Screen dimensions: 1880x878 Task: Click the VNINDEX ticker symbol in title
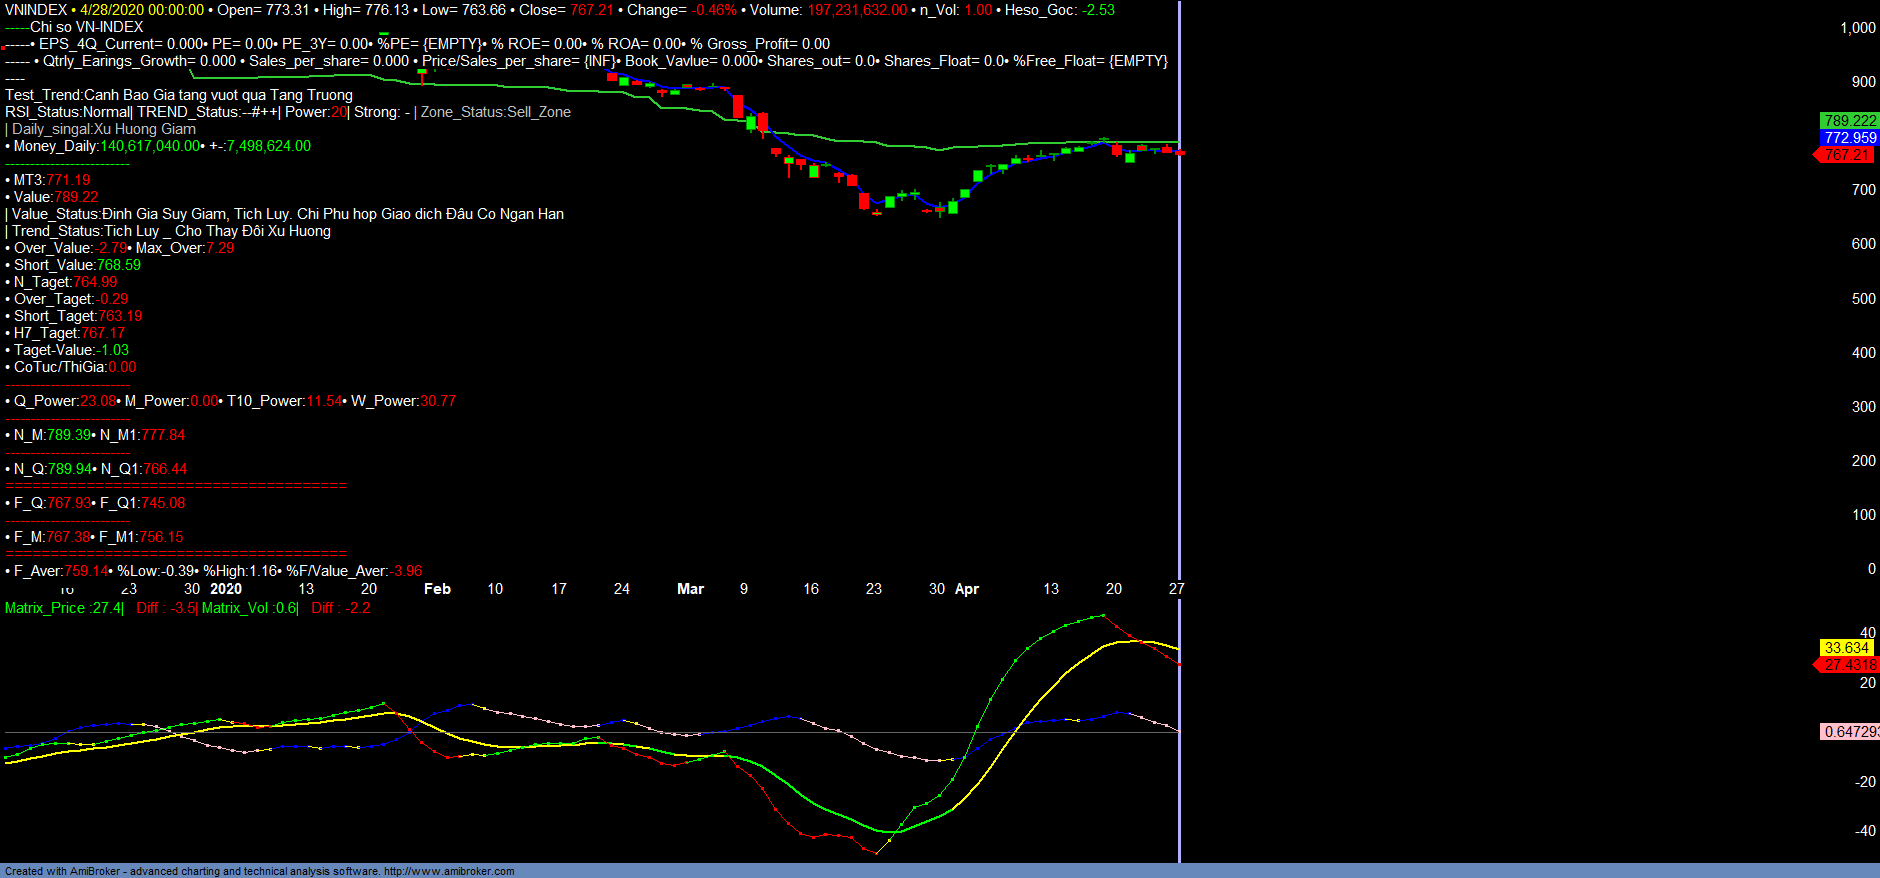point(36,10)
